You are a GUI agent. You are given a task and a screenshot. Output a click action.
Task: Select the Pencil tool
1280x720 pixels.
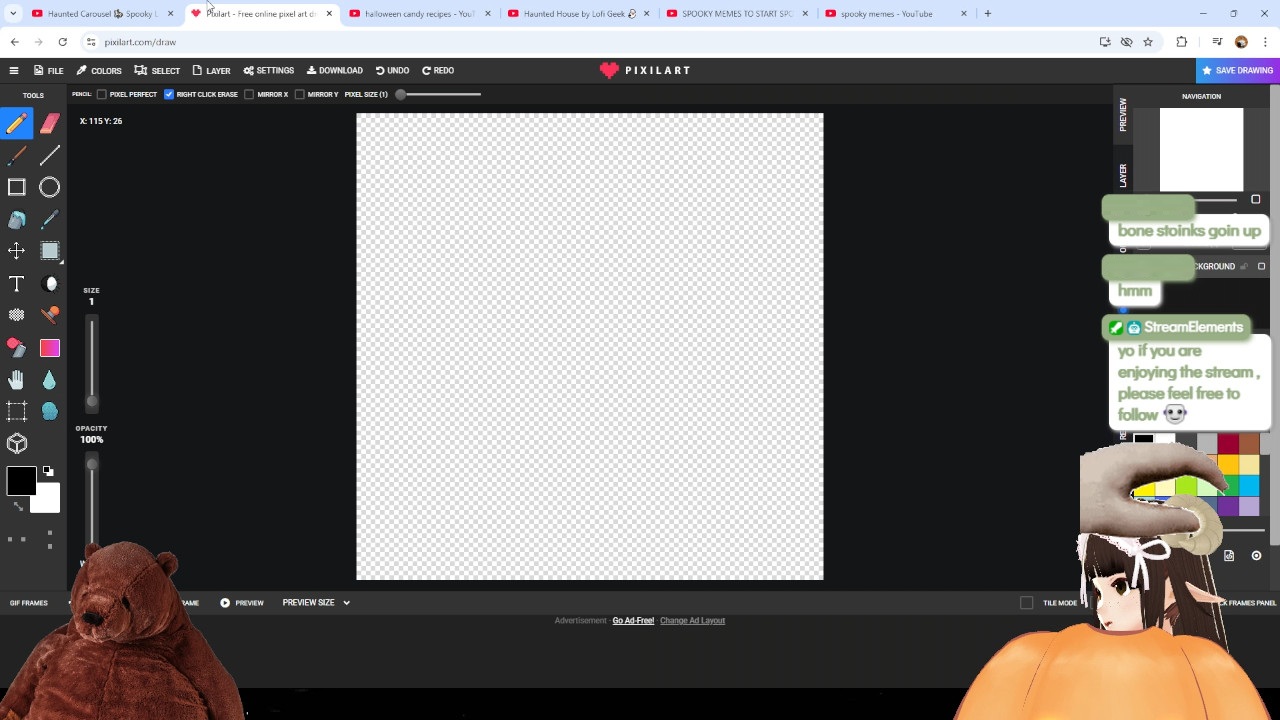[17, 123]
